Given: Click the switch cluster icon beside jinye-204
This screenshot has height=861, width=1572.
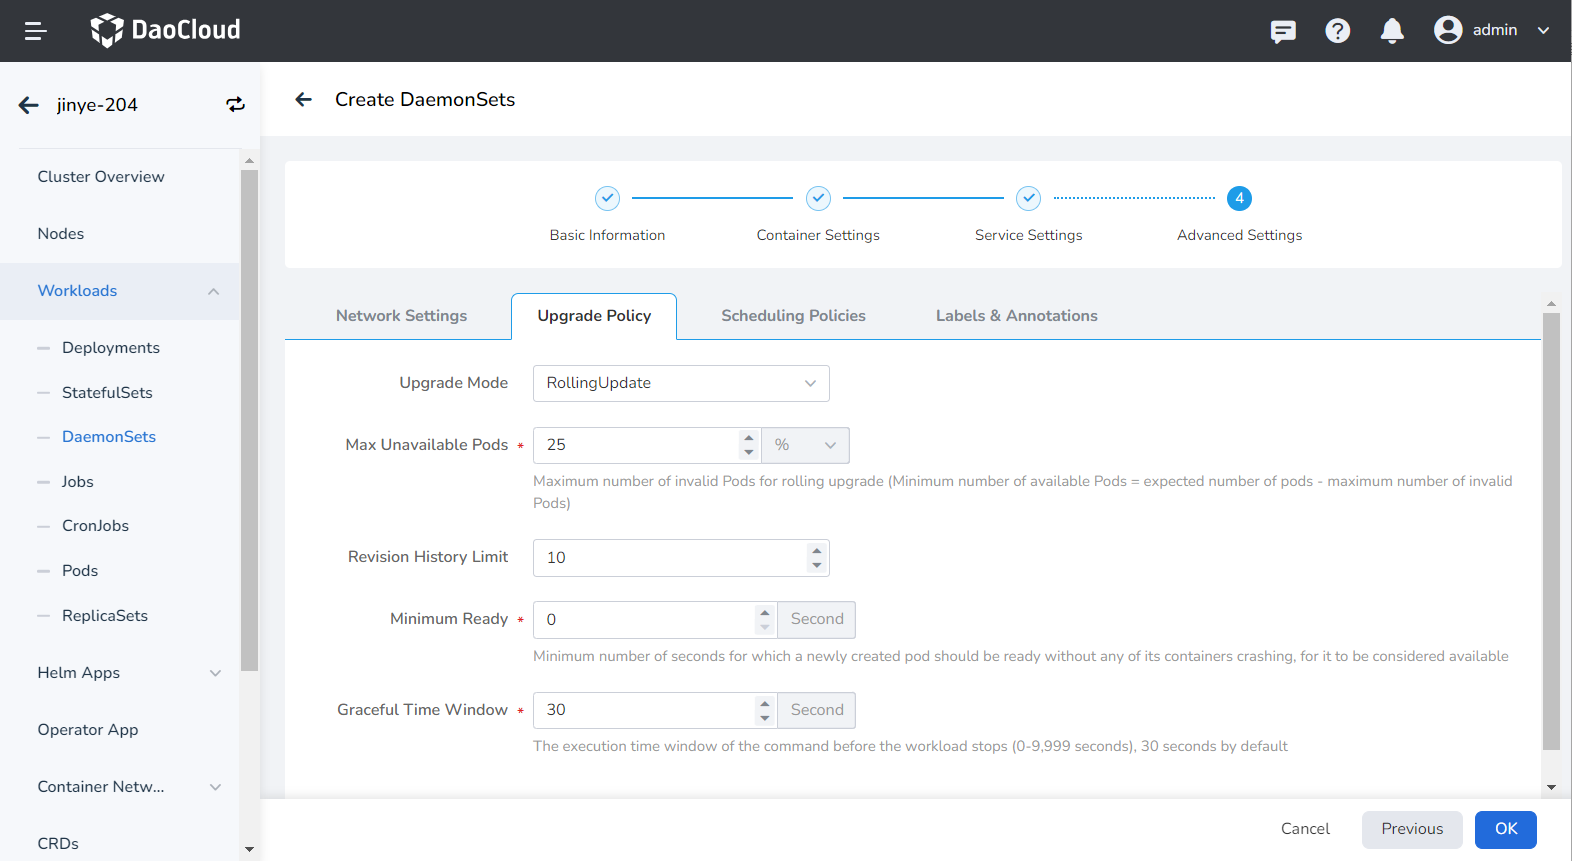Looking at the screenshot, I should pyautogui.click(x=235, y=105).
